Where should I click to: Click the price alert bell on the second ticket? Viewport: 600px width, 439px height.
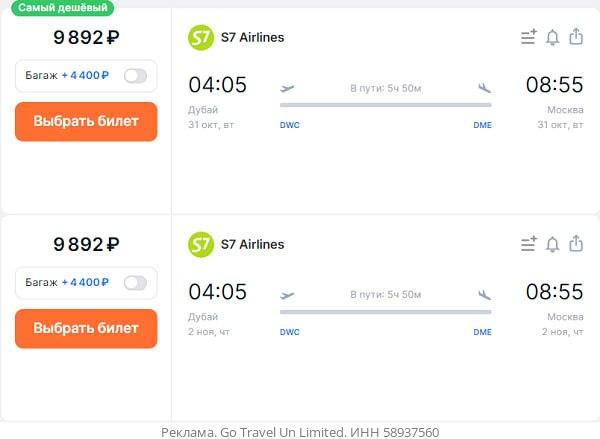pos(552,244)
